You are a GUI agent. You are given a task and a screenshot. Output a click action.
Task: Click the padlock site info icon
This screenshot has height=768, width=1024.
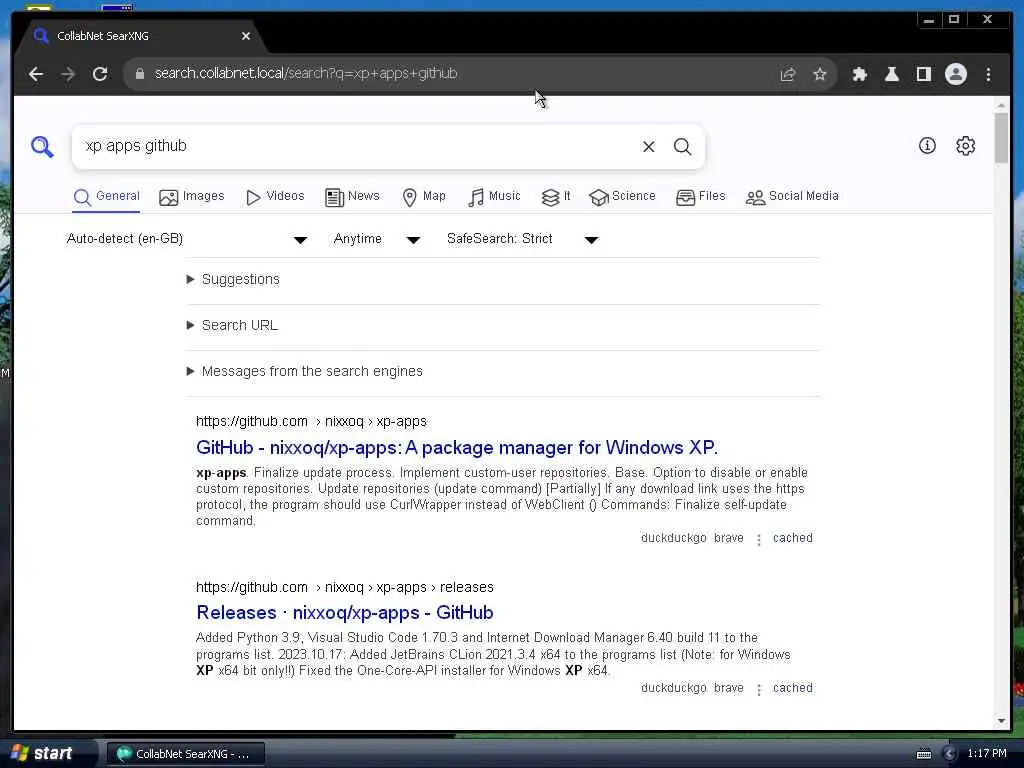139,74
